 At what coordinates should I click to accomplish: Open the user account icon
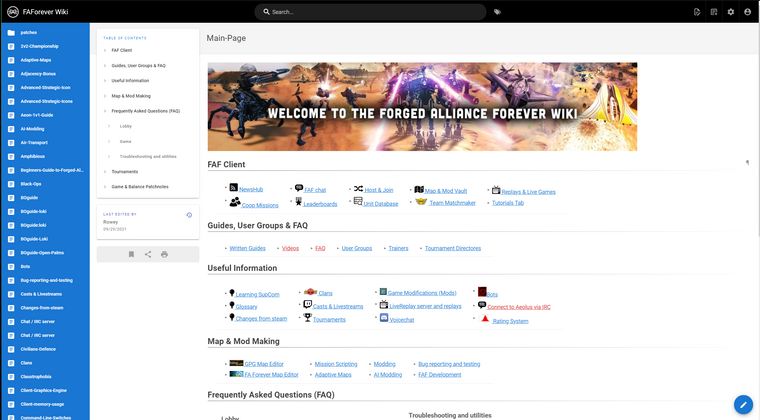(747, 12)
